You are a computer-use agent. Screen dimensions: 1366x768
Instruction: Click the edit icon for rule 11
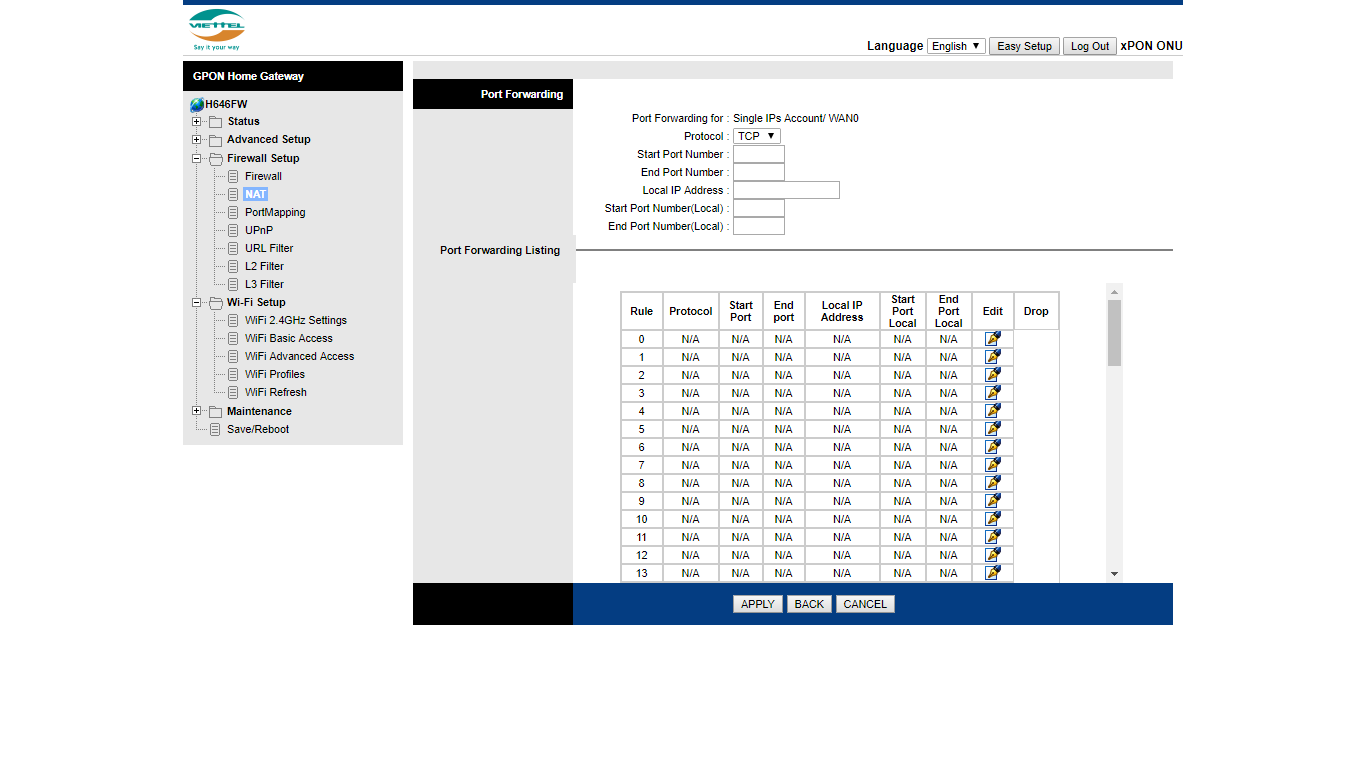point(992,537)
